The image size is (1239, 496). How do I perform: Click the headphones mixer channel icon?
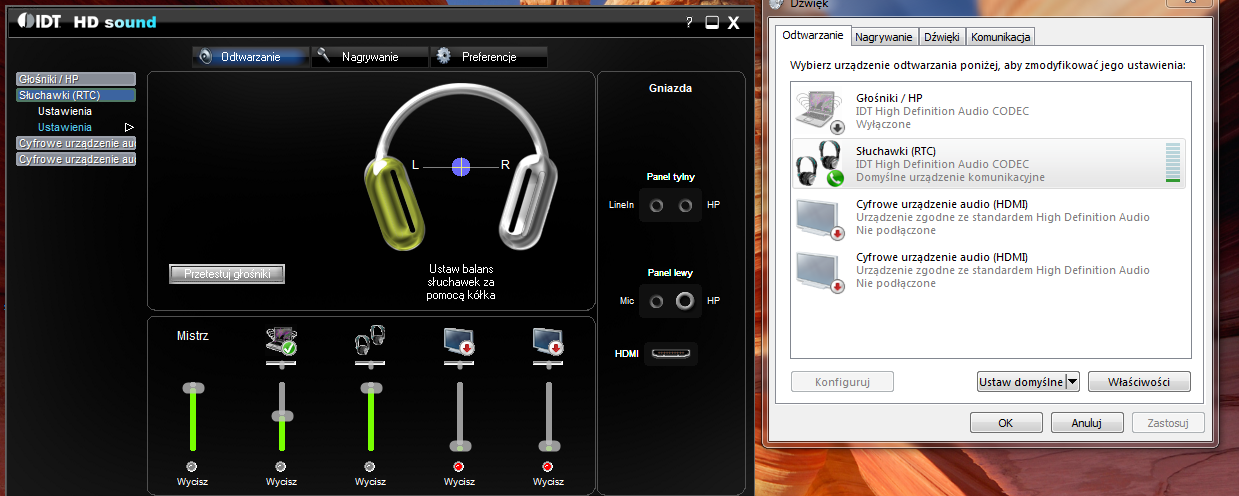point(370,342)
